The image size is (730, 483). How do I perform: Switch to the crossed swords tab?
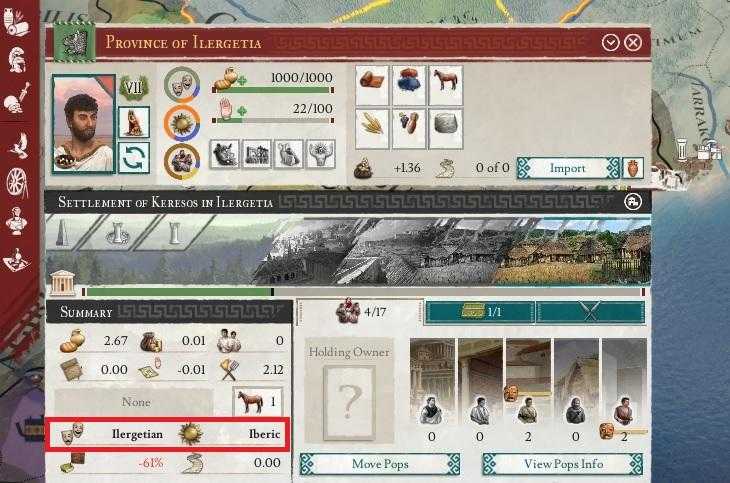[590, 312]
